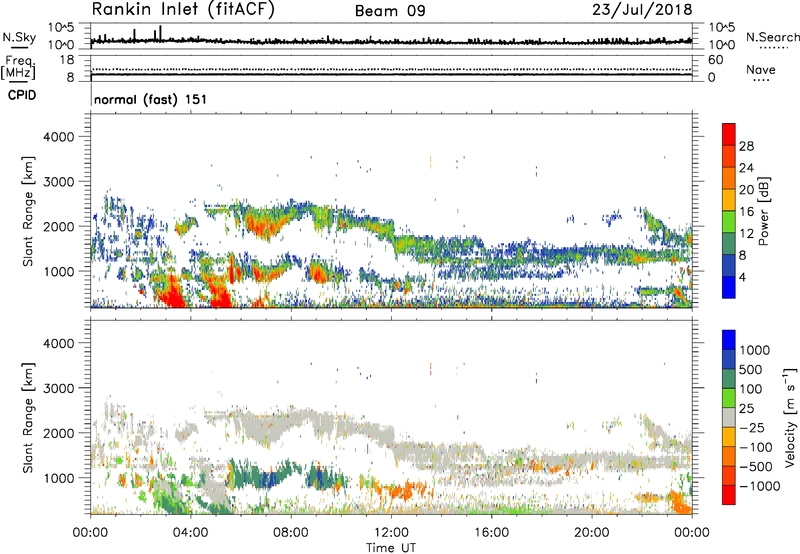Click the '4' label on Power color bar

(742, 278)
